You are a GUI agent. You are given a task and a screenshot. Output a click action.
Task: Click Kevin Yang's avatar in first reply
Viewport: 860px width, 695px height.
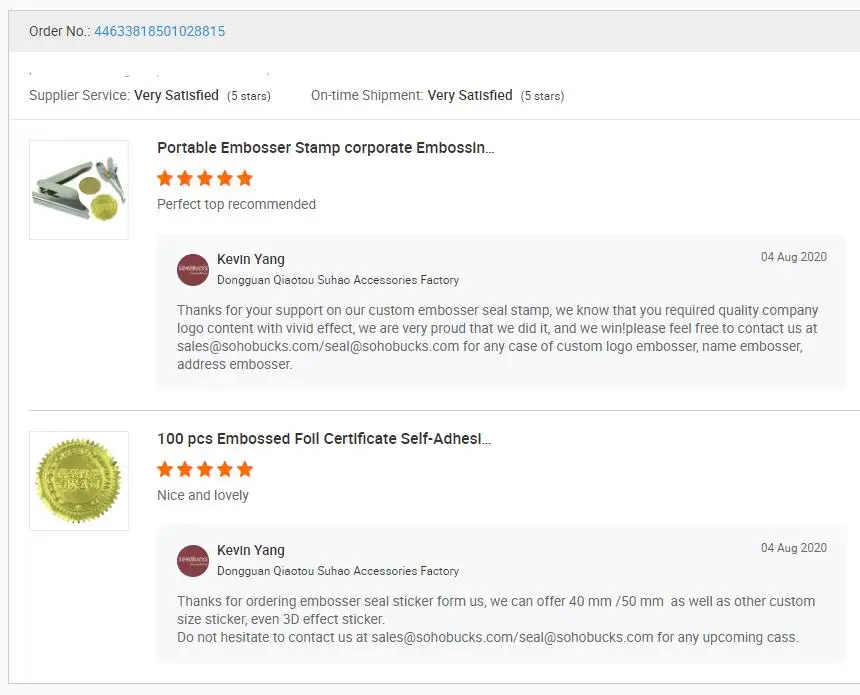click(x=193, y=269)
